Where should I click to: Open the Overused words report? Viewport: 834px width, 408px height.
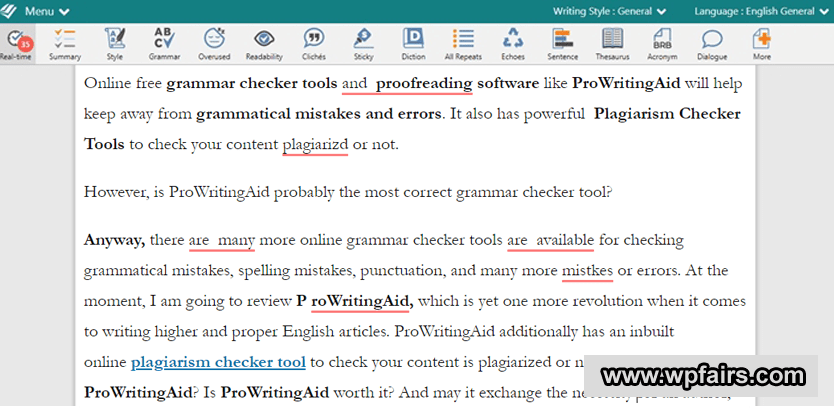[x=214, y=44]
